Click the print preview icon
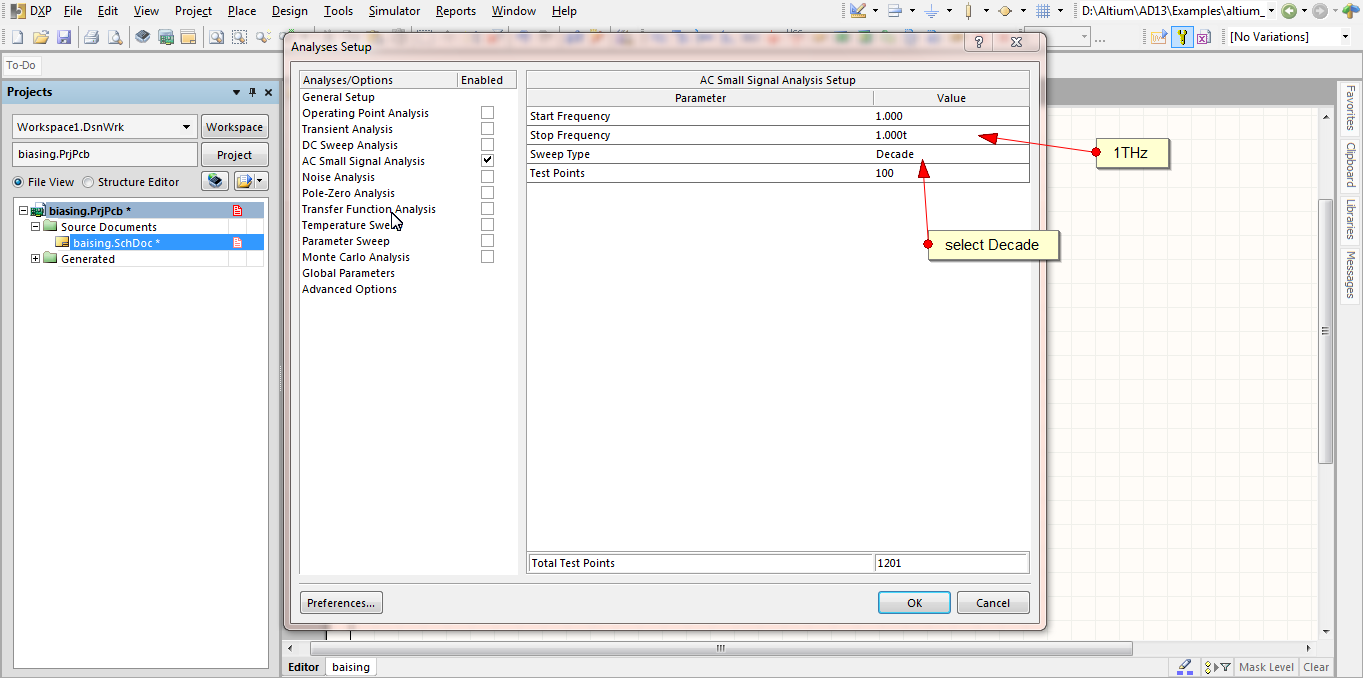The image size is (1363, 678). tap(115, 37)
